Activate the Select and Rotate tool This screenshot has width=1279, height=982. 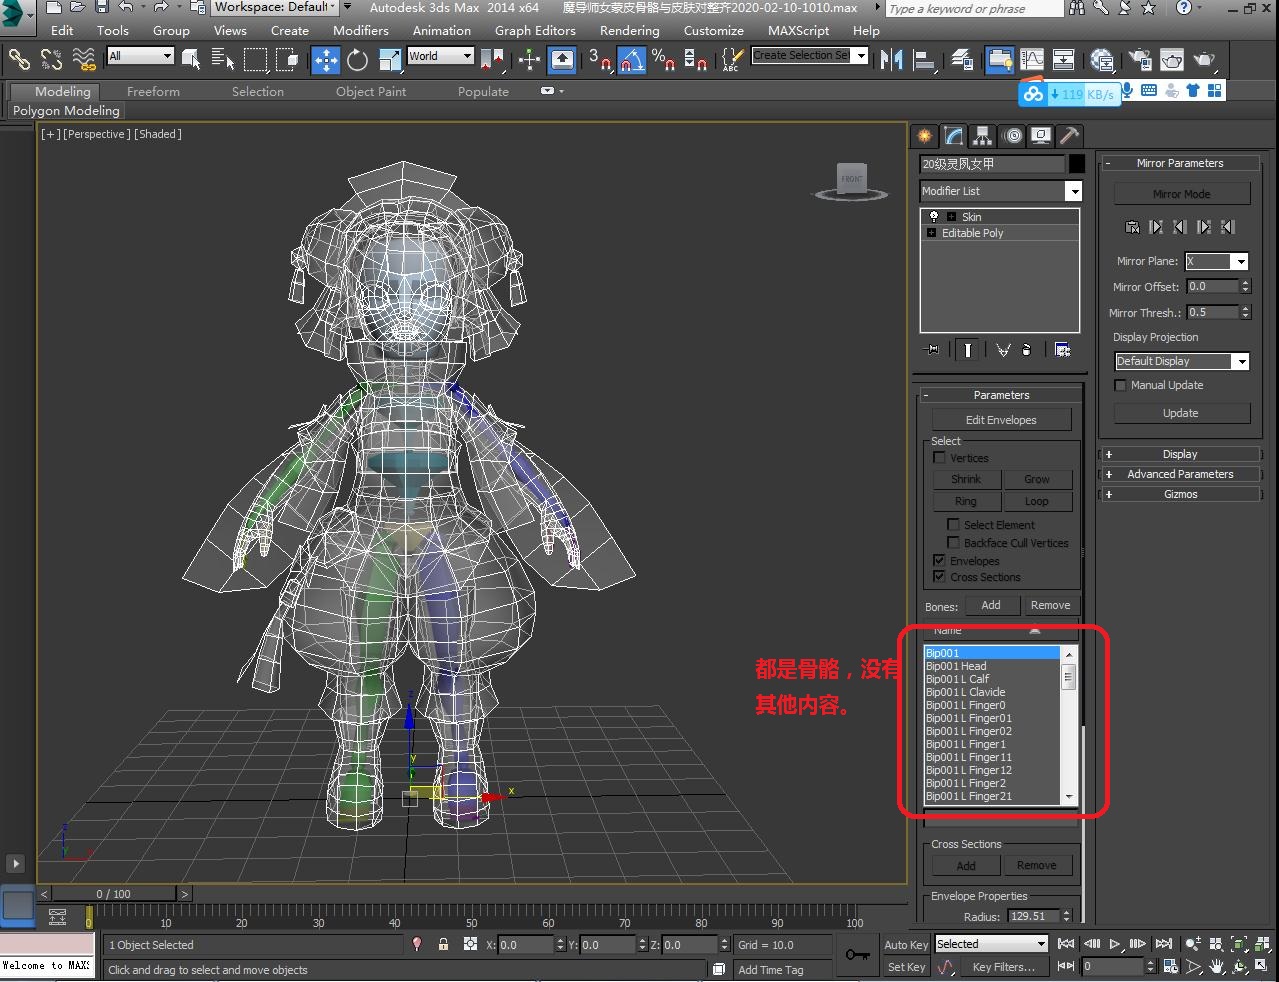pyautogui.click(x=357, y=59)
